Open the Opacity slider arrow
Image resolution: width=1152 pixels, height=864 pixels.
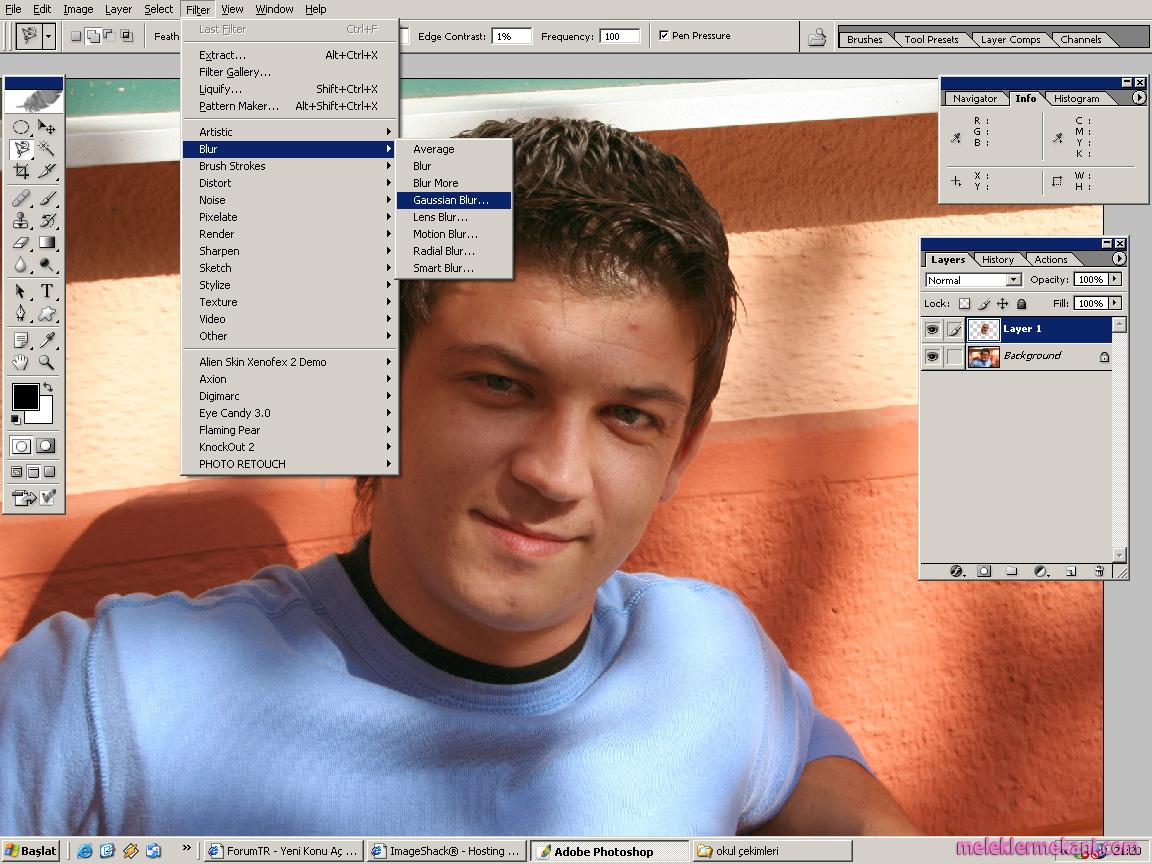[1115, 280]
